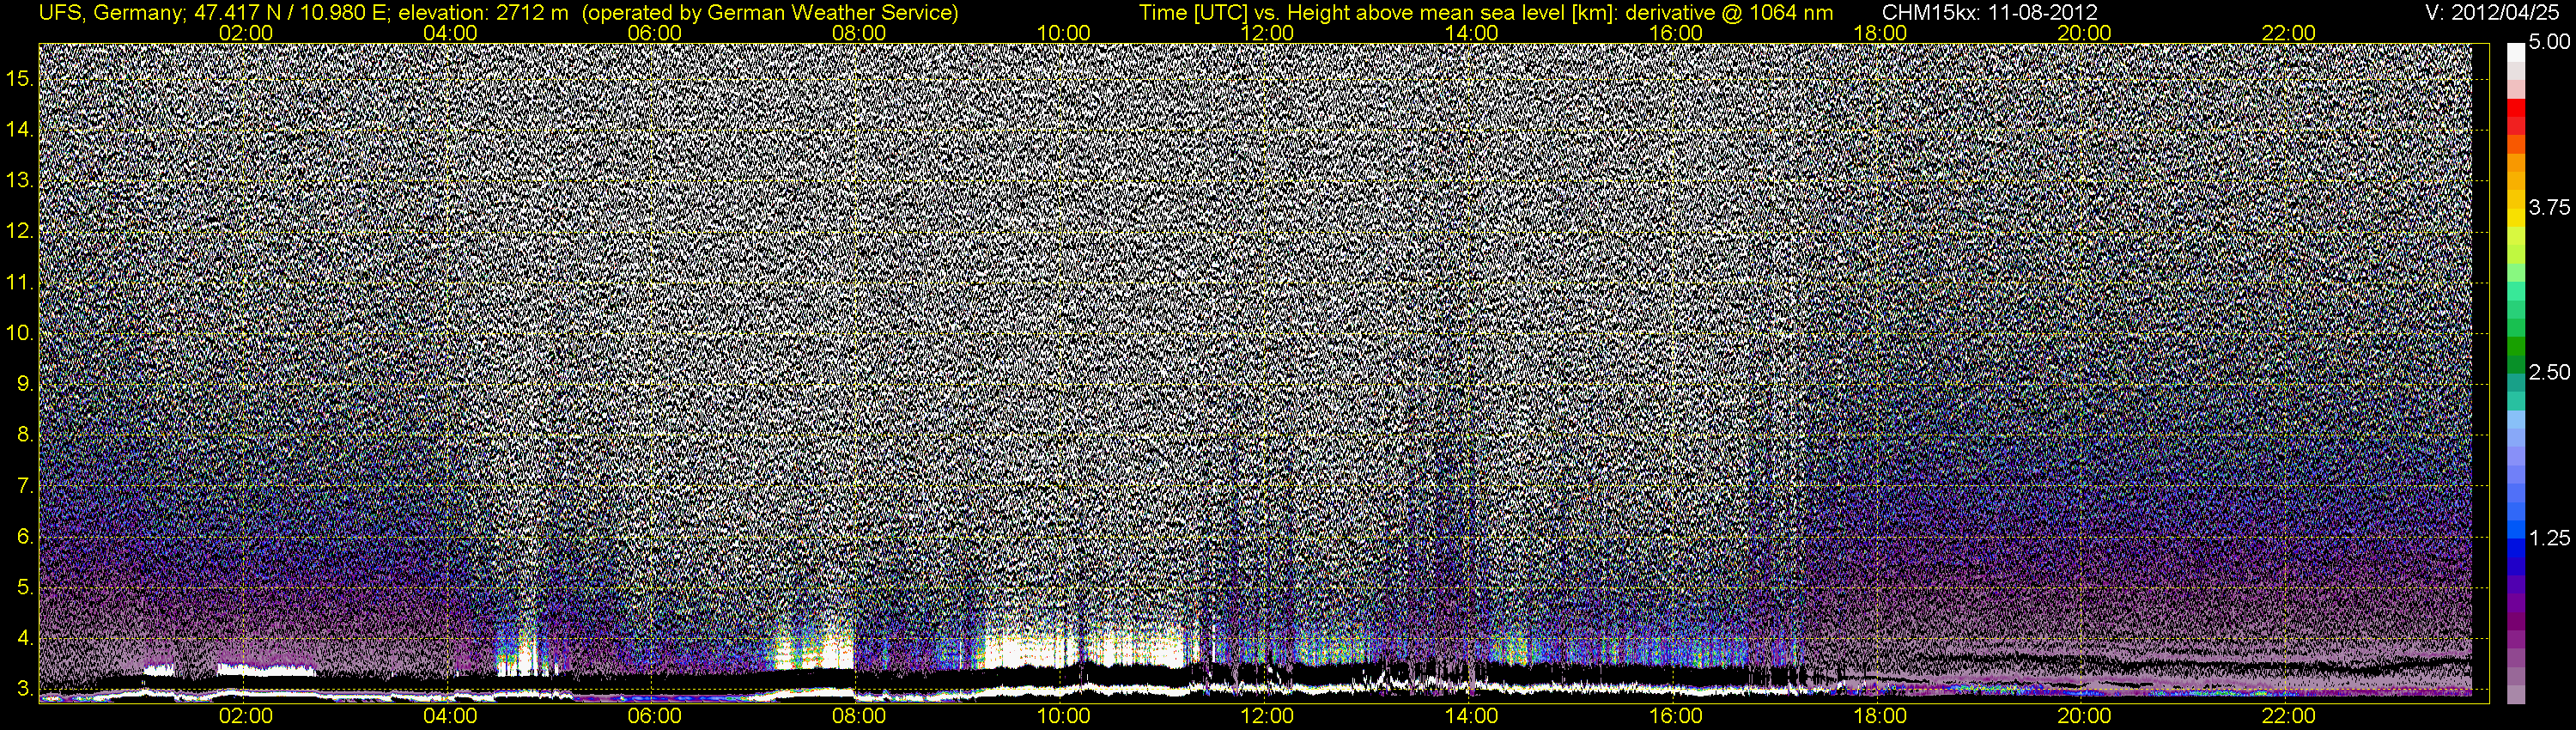Image resolution: width=2576 pixels, height=730 pixels.
Task: Click the 06:00 label on the top time axis
Action: pyautogui.click(x=654, y=33)
